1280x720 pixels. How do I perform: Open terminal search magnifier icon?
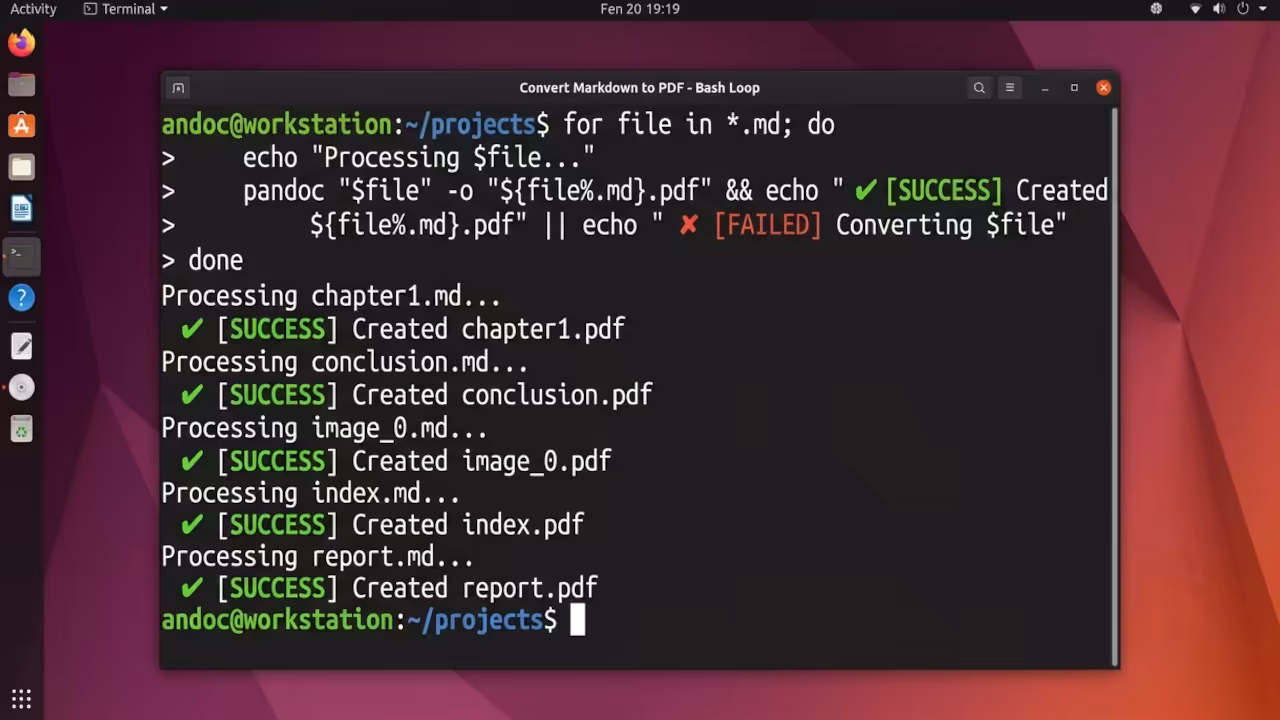point(980,88)
